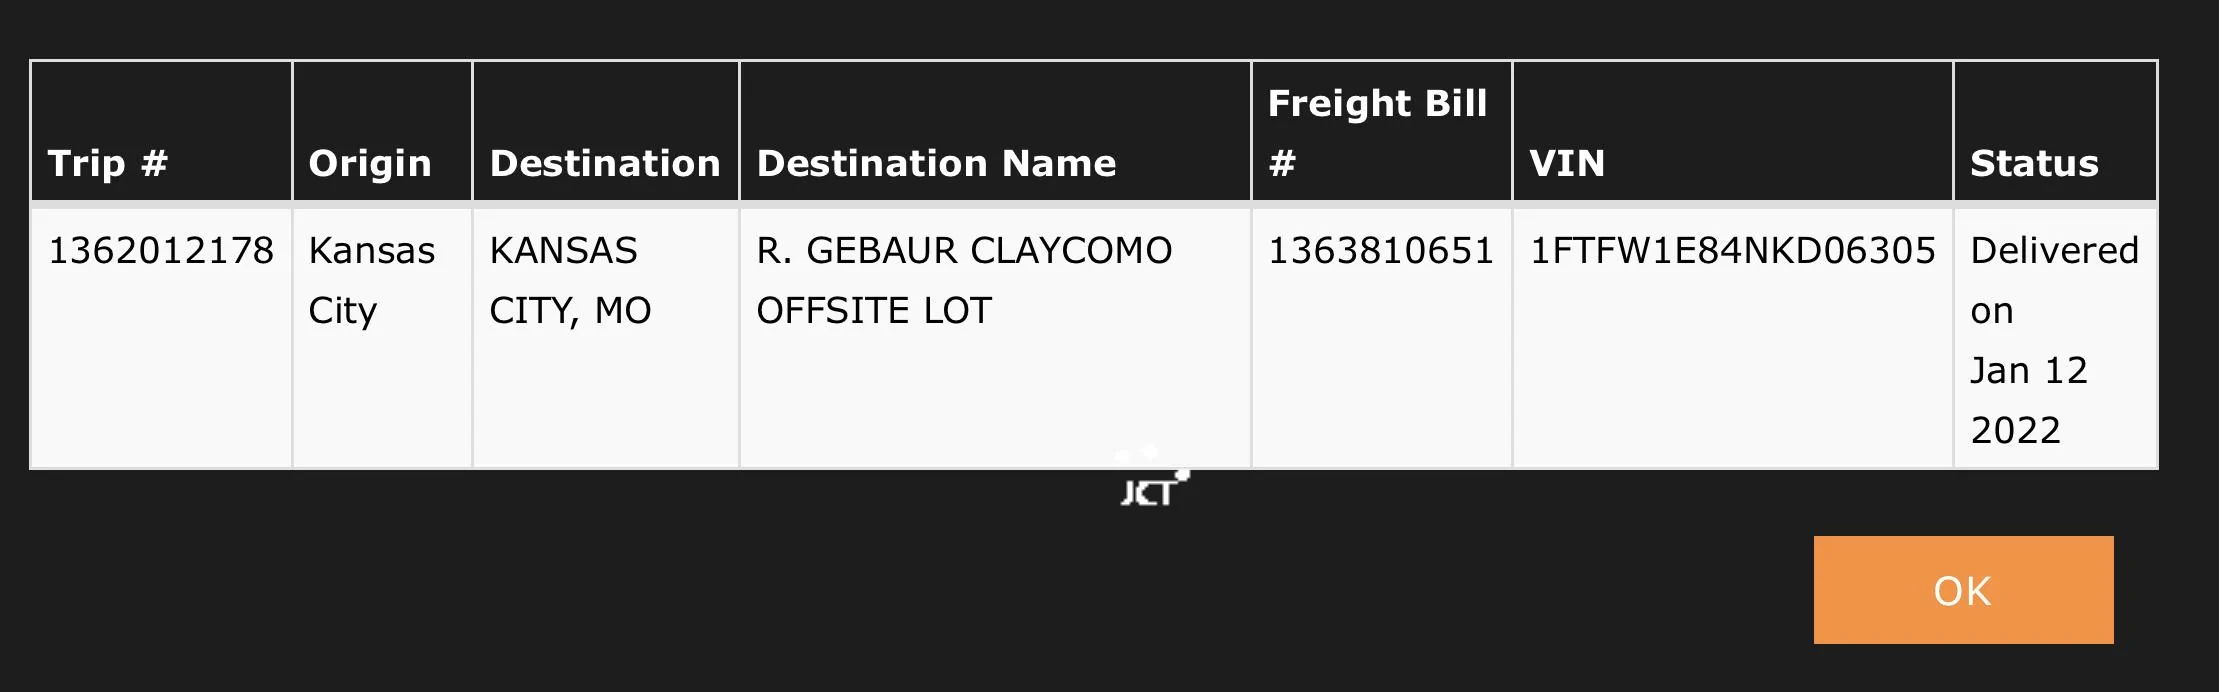Select the Kansas City origin cell
This screenshot has width=2235, height=692.
point(371,280)
